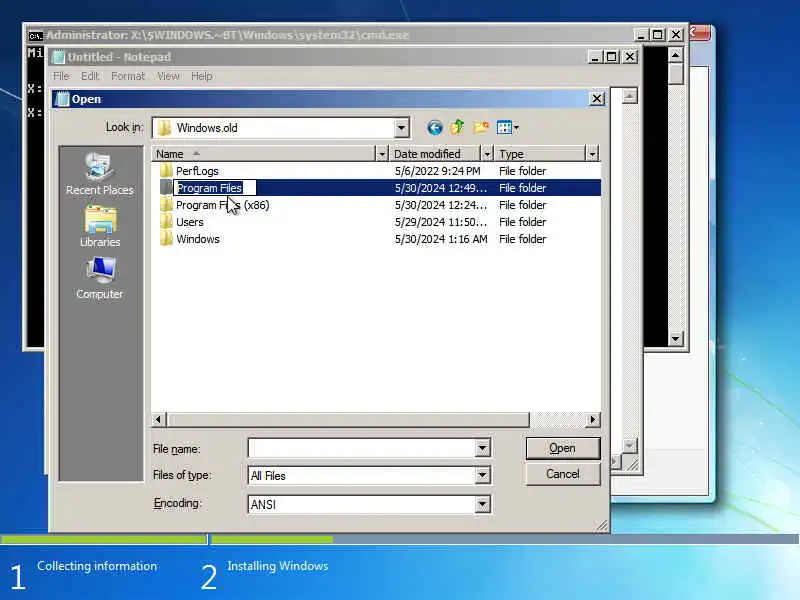The height and width of the screenshot is (600, 800).
Task: Open Notepad Edit menu
Action: [90, 76]
